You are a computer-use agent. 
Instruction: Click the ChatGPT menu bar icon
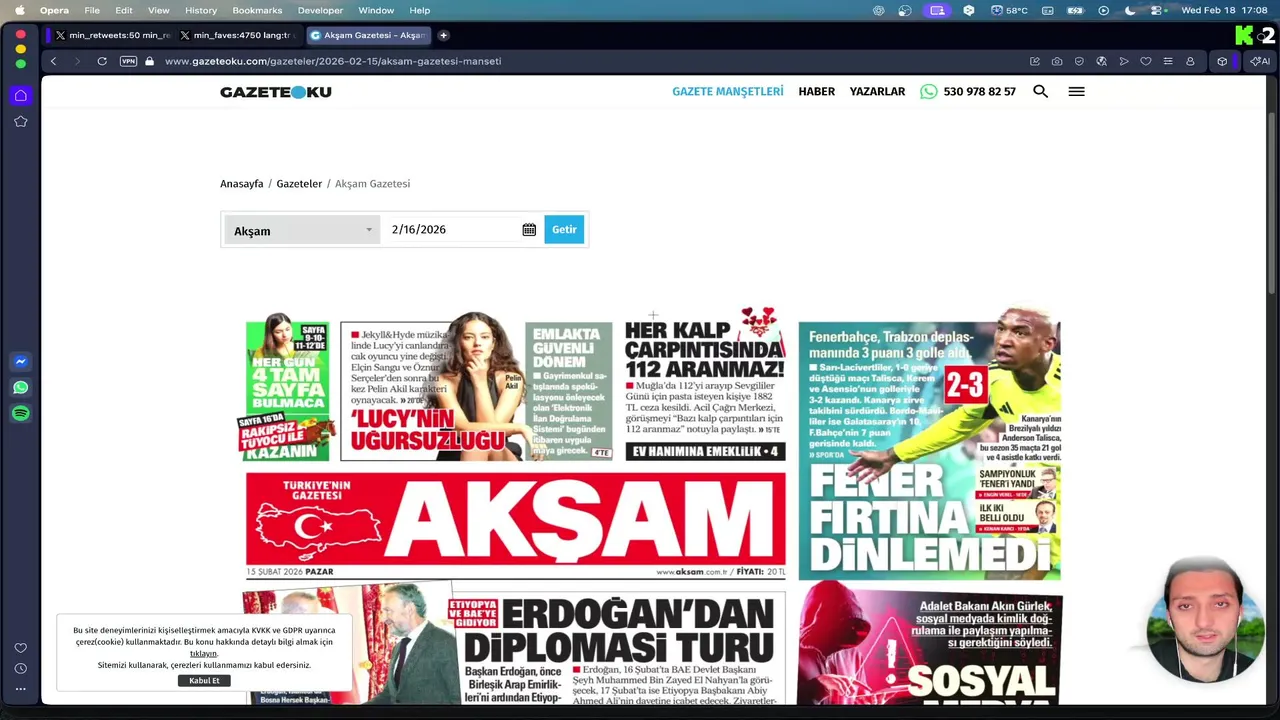point(879,10)
